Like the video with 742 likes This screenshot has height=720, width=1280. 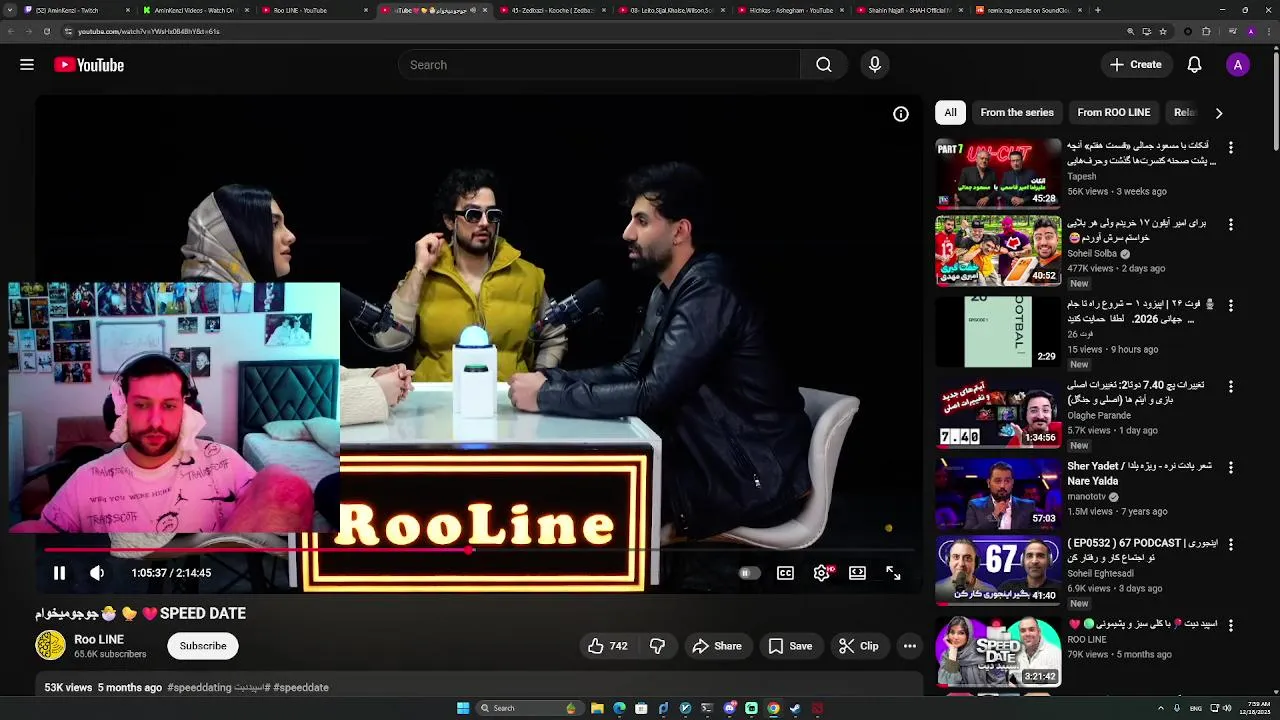tap(607, 646)
